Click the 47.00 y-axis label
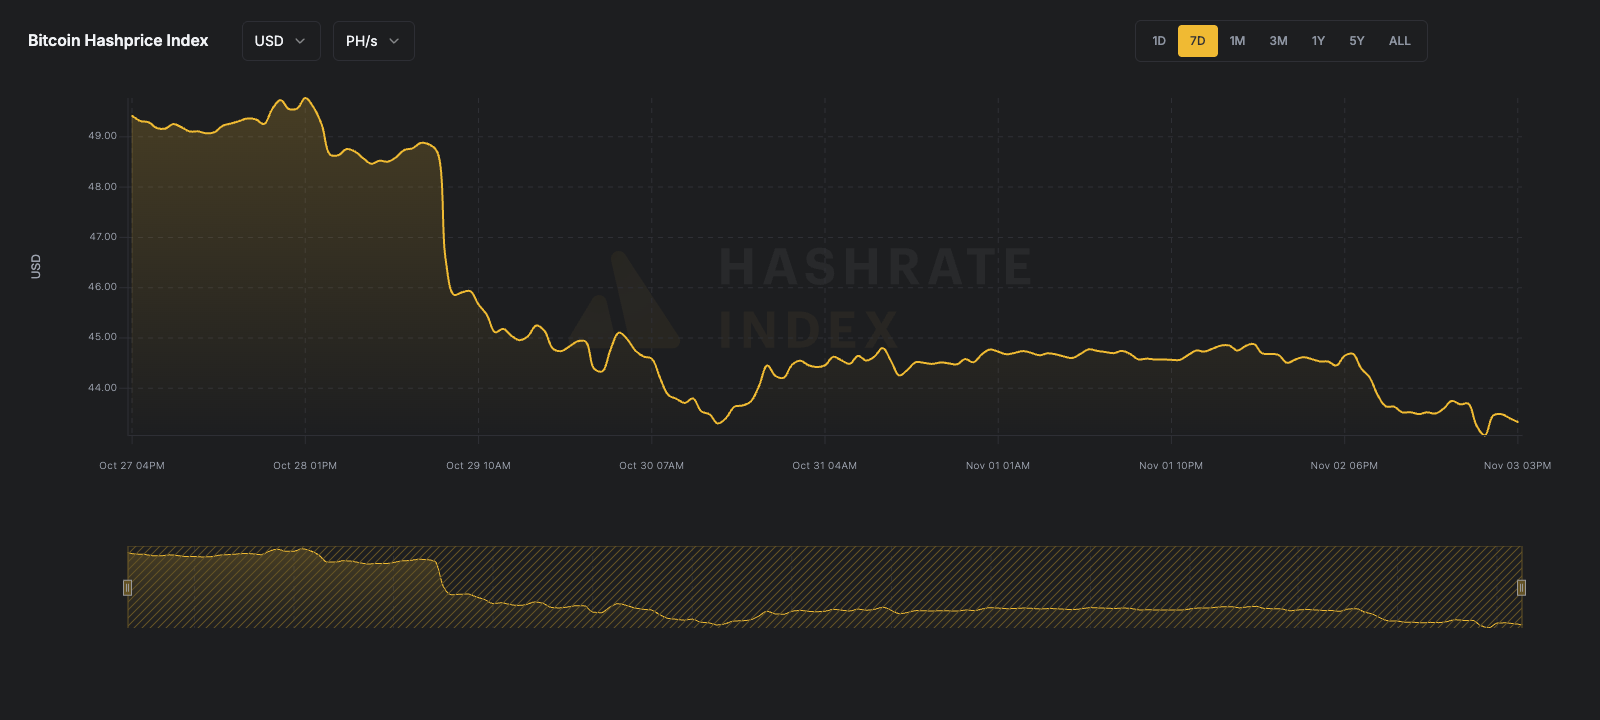Viewport: 1600px width, 720px height. click(103, 237)
